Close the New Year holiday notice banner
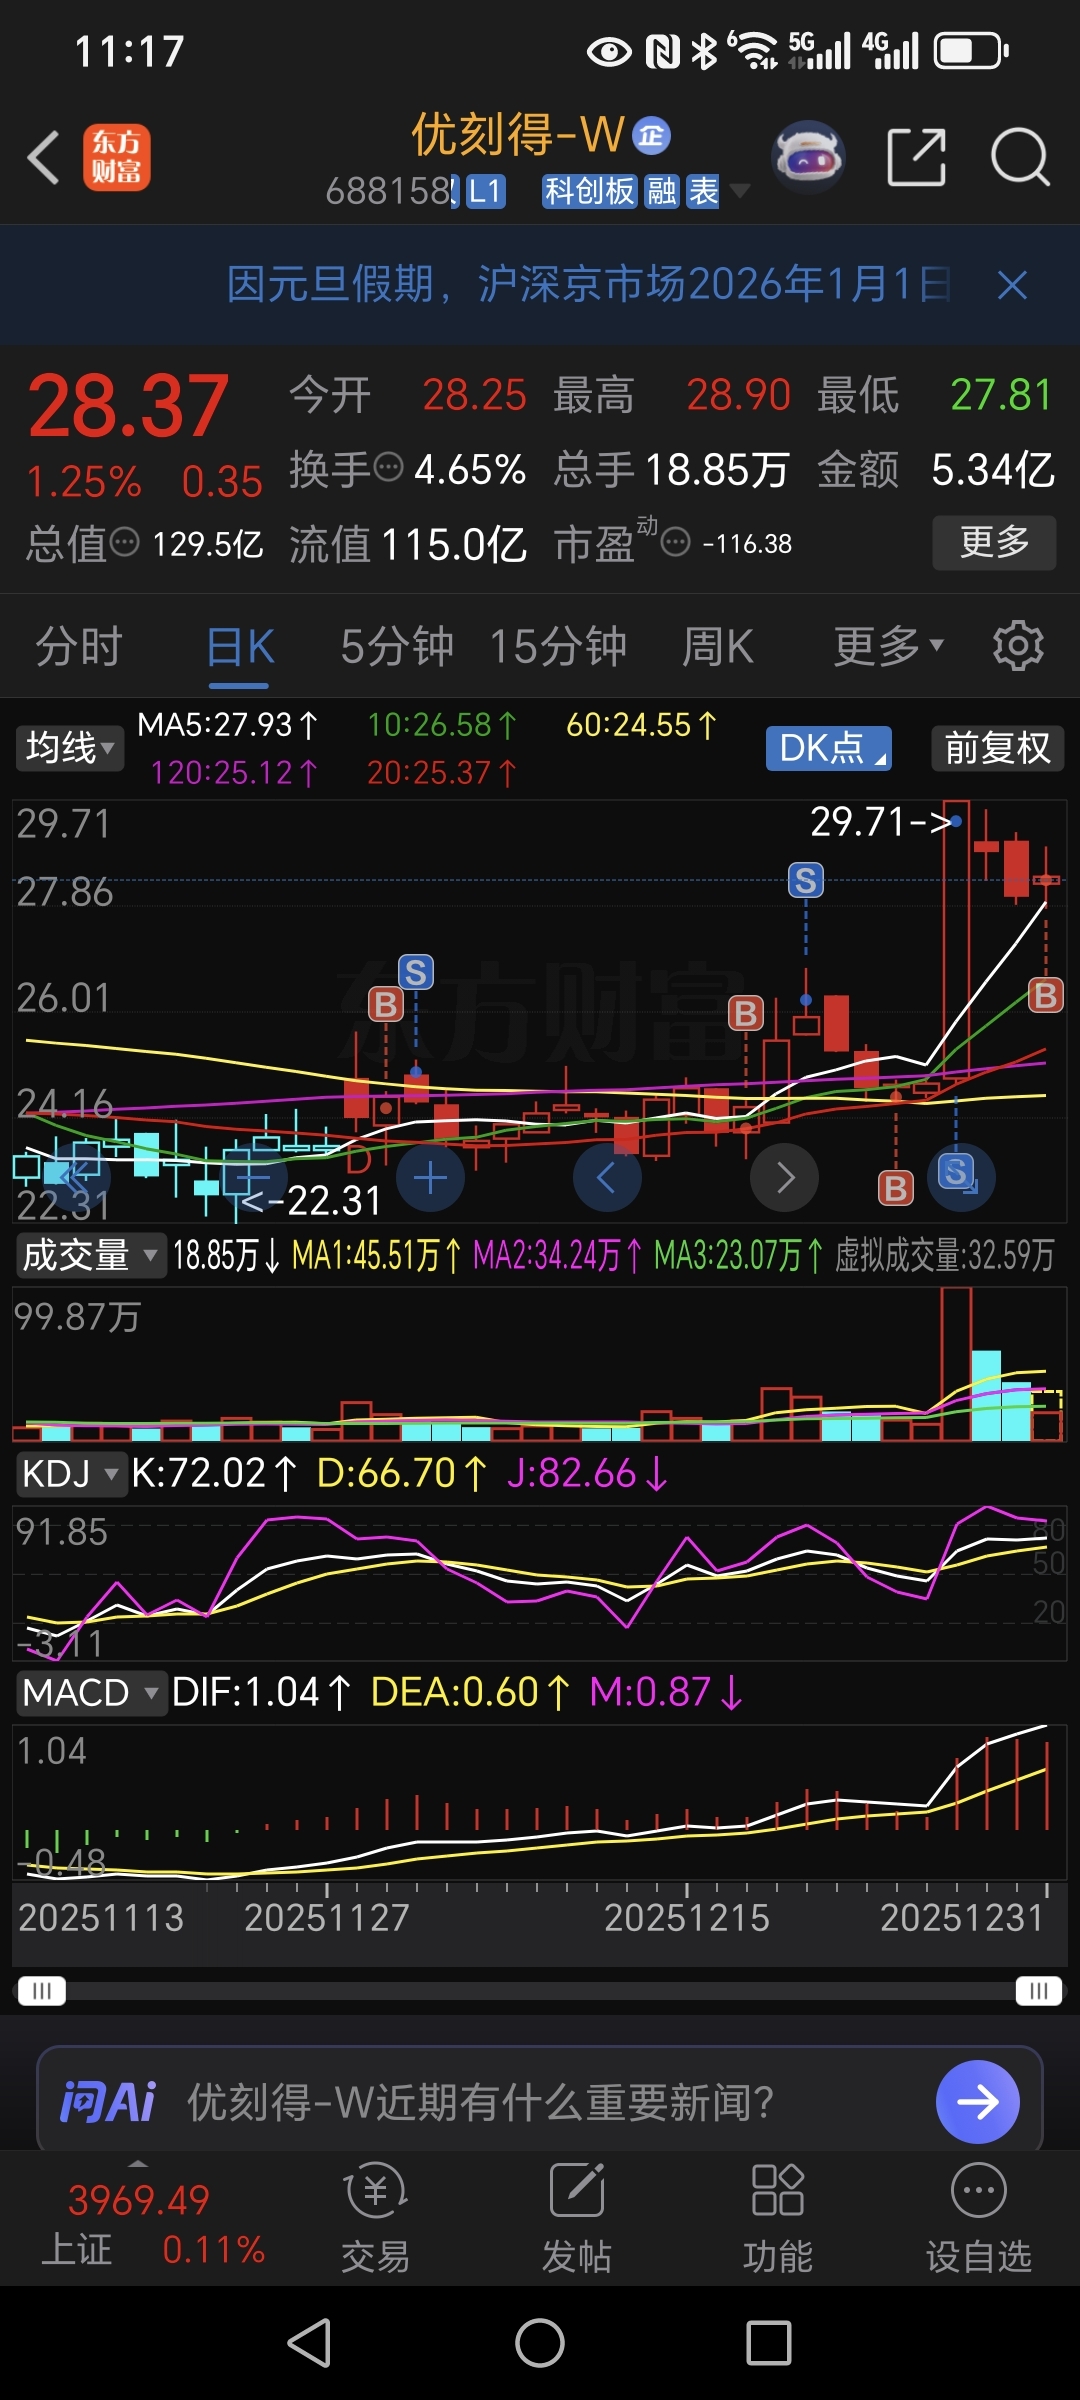The height and width of the screenshot is (2400, 1080). [1012, 286]
